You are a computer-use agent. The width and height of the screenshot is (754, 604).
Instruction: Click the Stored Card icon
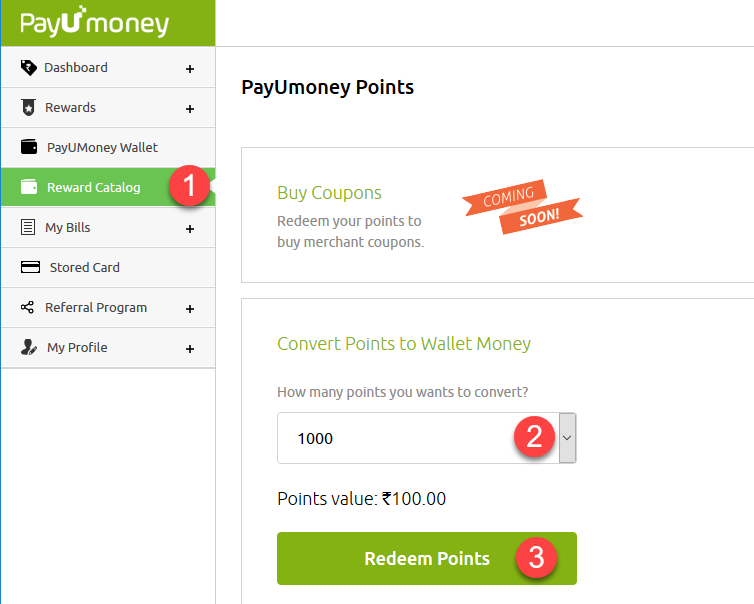coord(30,267)
